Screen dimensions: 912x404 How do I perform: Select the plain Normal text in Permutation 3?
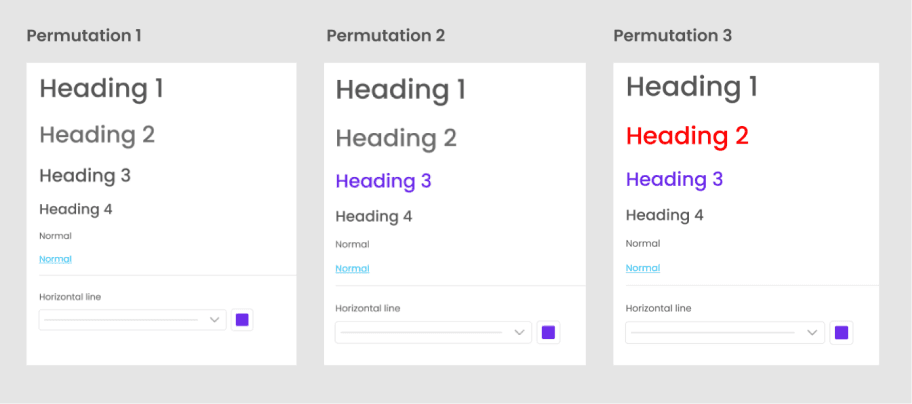pos(643,244)
